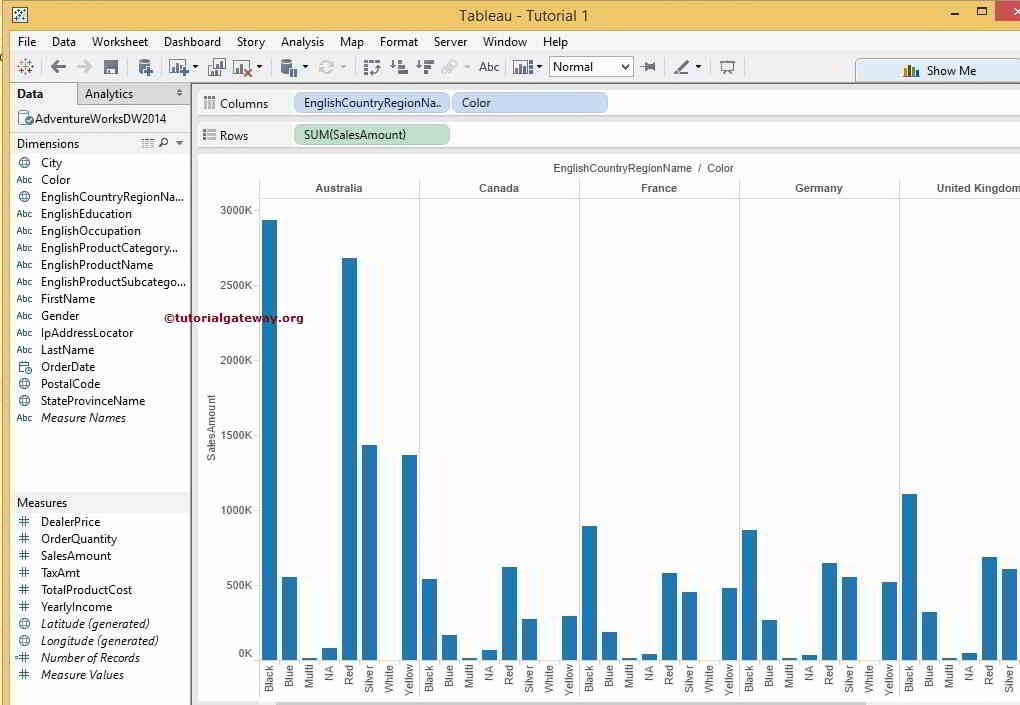The height and width of the screenshot is (705, 1020).
Task: Open the Highlight pen dropdown arrow
Action: tap(698, 67)
